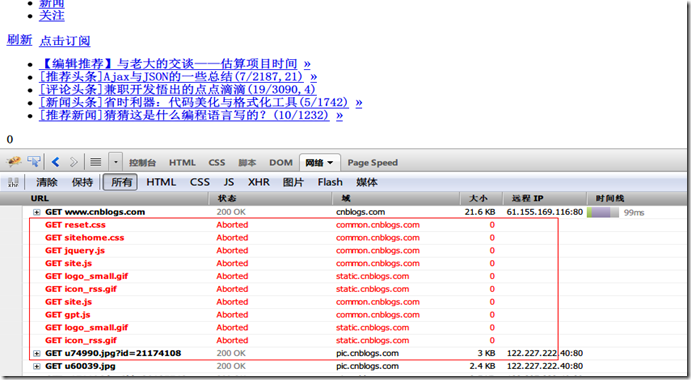Open 【编辑推荐】与老大的交谈 article link
This screenshot has height=380, width=691.
pos(168,64)
